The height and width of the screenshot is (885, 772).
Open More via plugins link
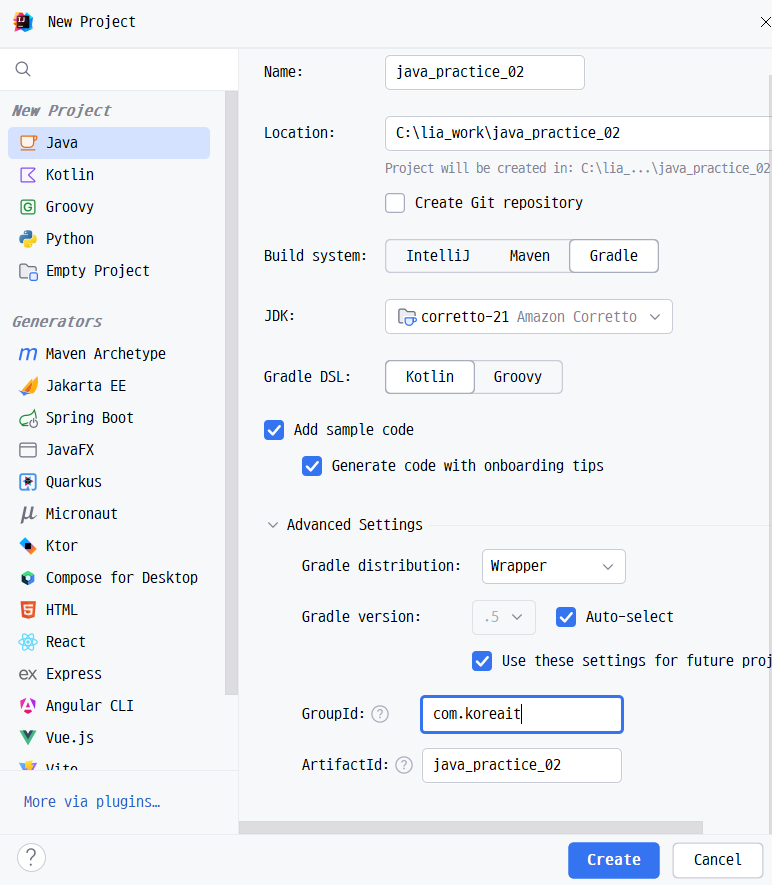tap(92, 802)
